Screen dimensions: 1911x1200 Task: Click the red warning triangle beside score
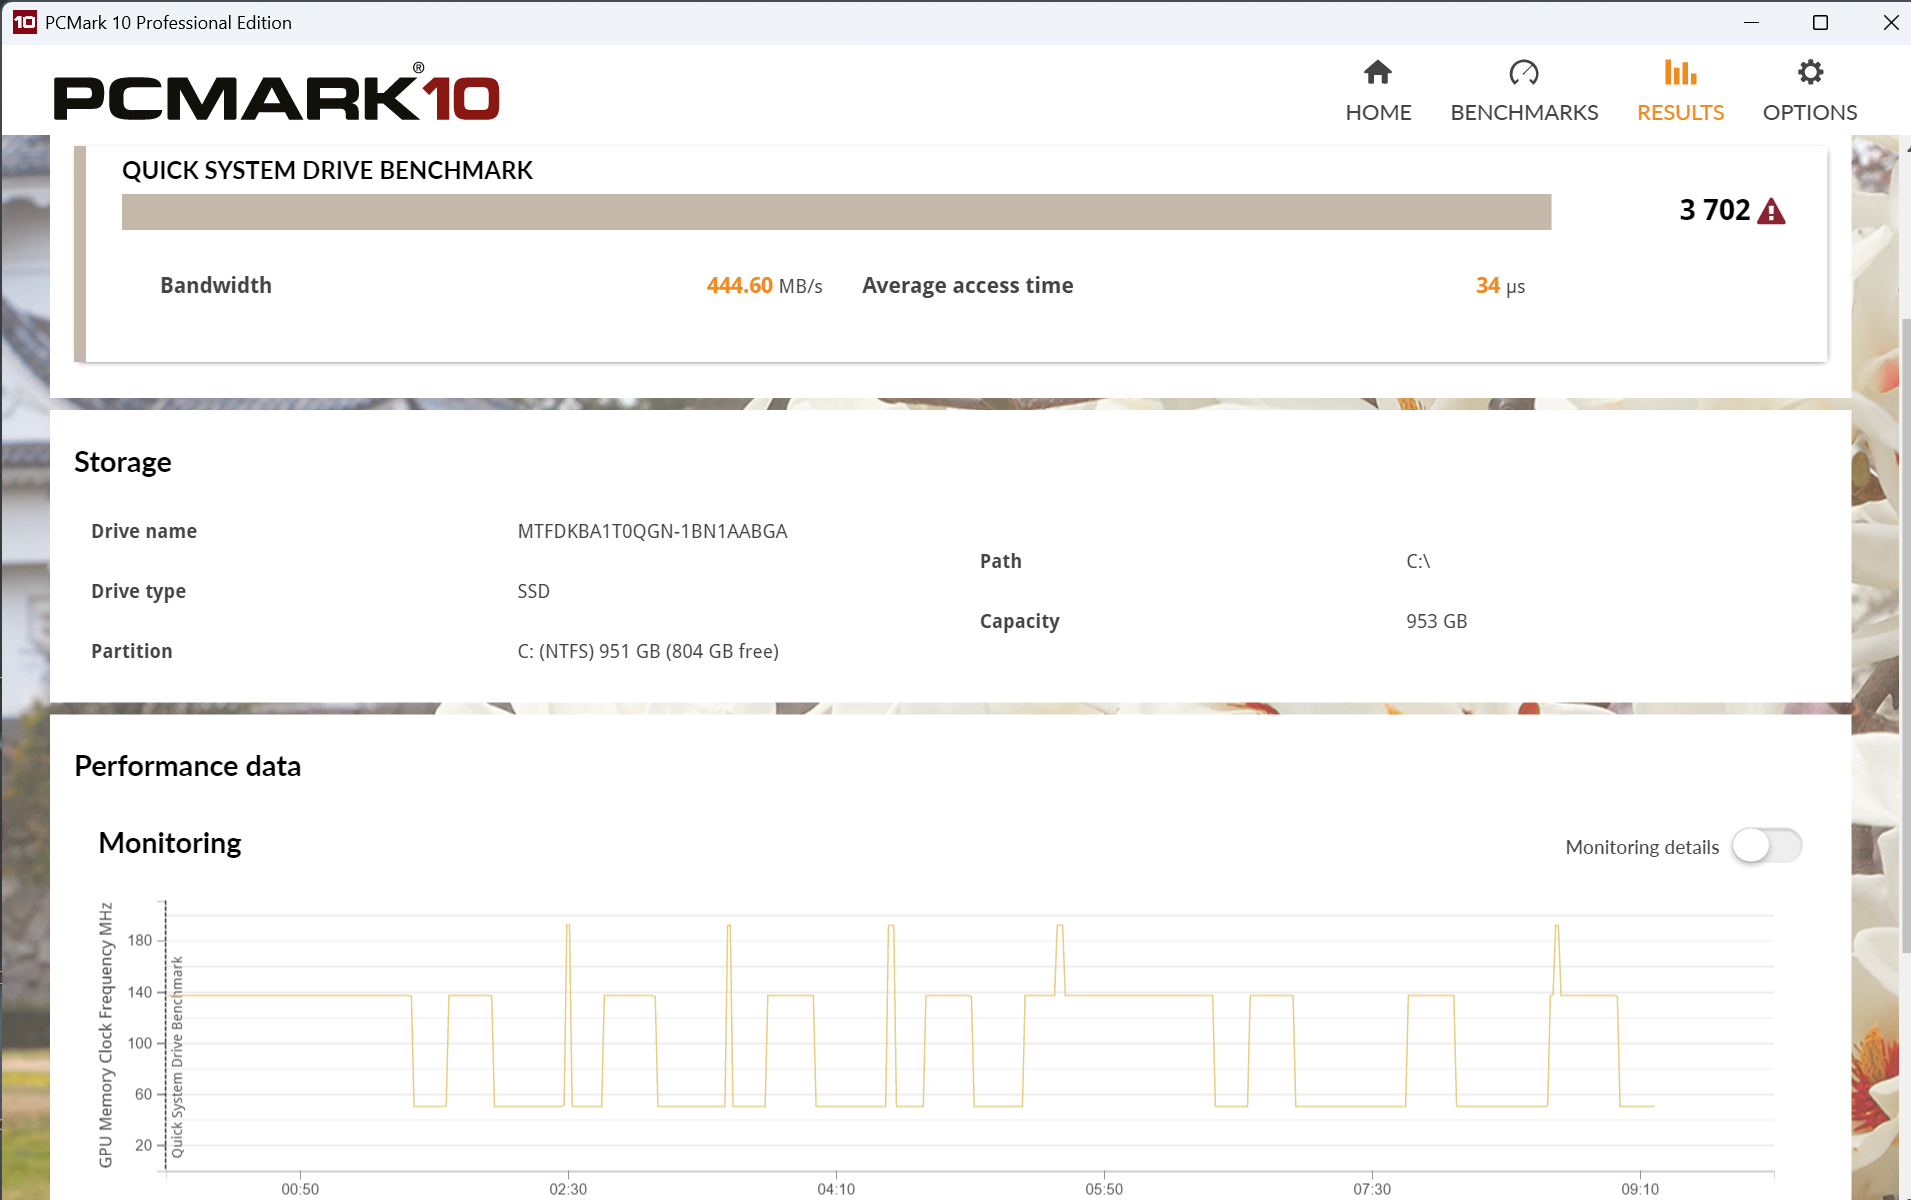[1771, 211]
